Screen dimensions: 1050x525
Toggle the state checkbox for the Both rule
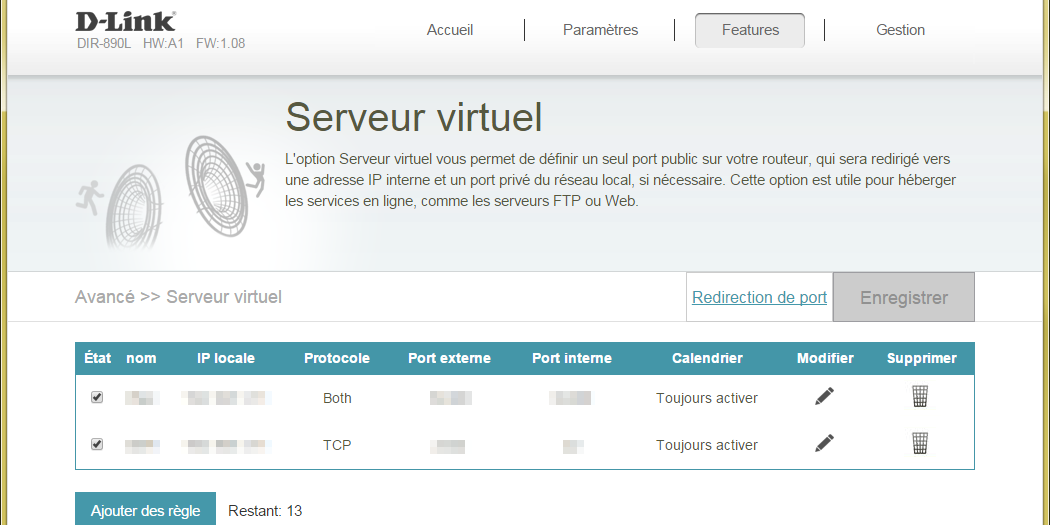[x=97, y=397]
